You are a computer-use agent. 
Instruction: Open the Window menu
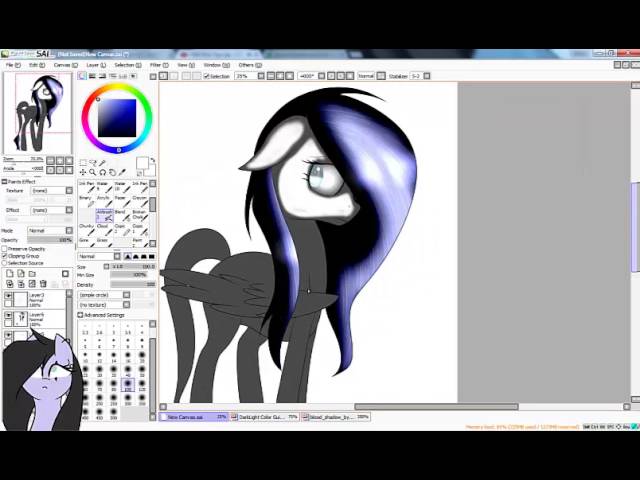click(x=216, y=65)
